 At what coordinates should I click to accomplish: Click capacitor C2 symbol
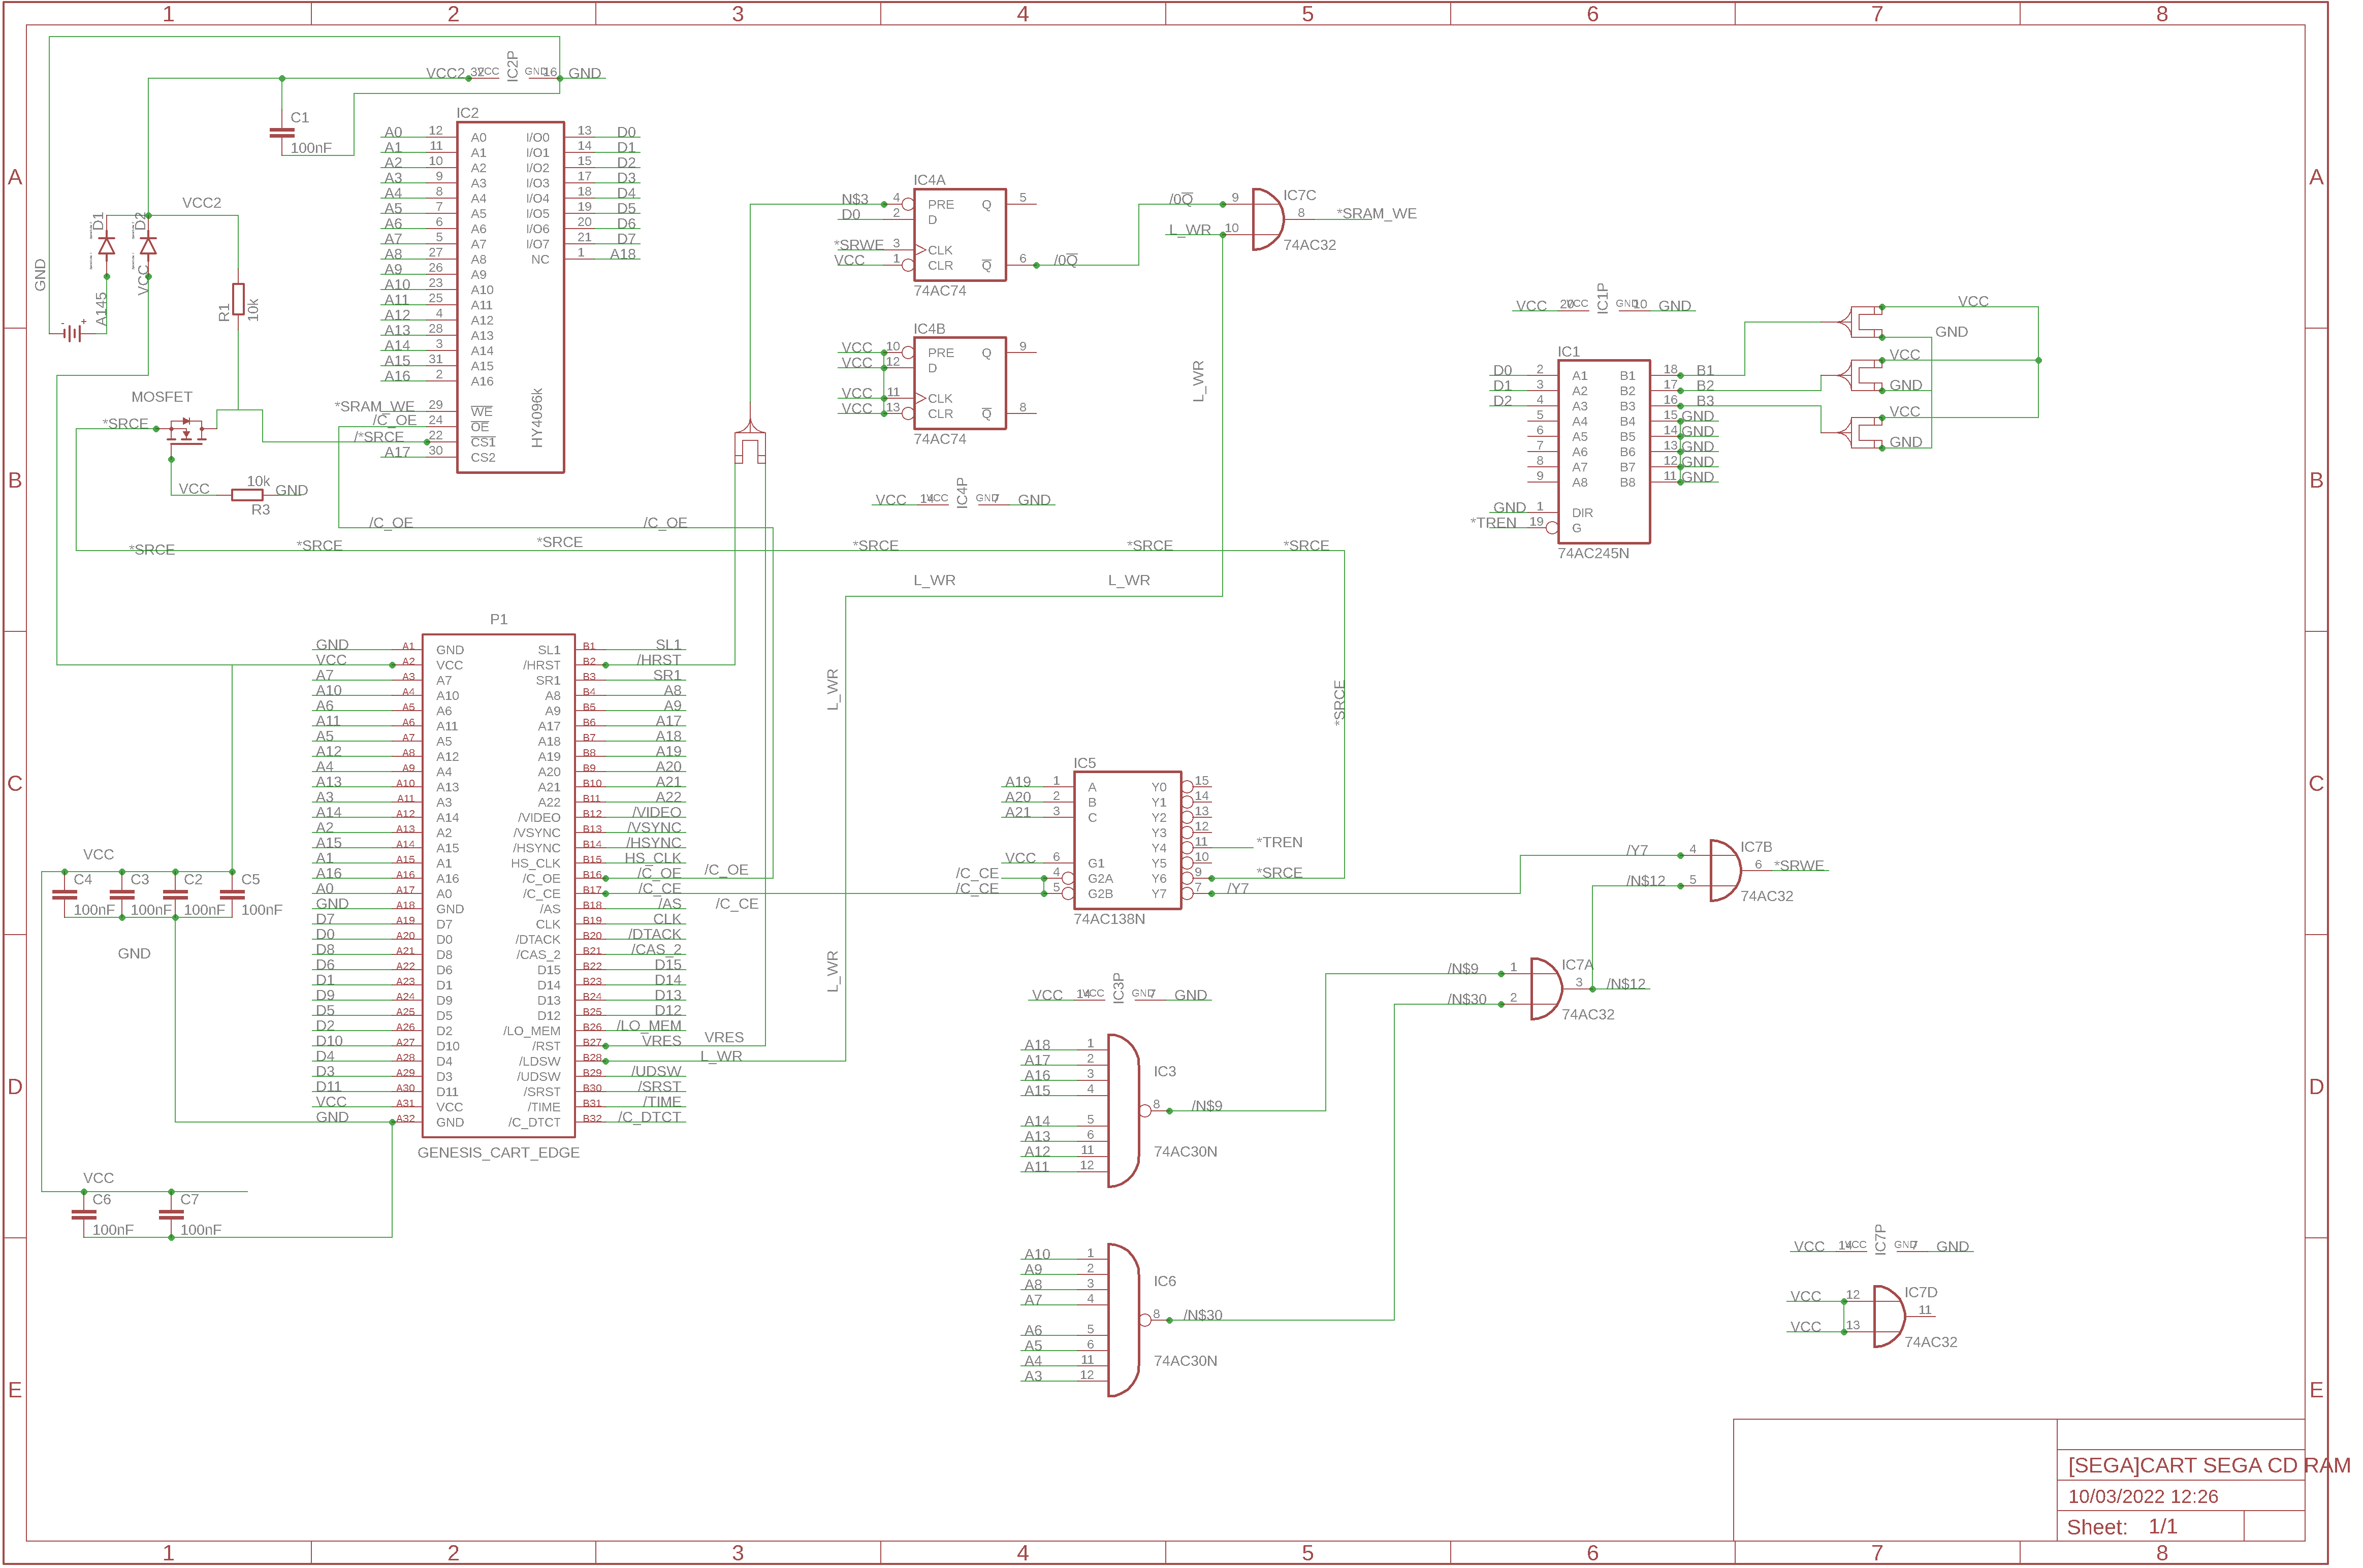pyautogui.click(x=175, y=895)
